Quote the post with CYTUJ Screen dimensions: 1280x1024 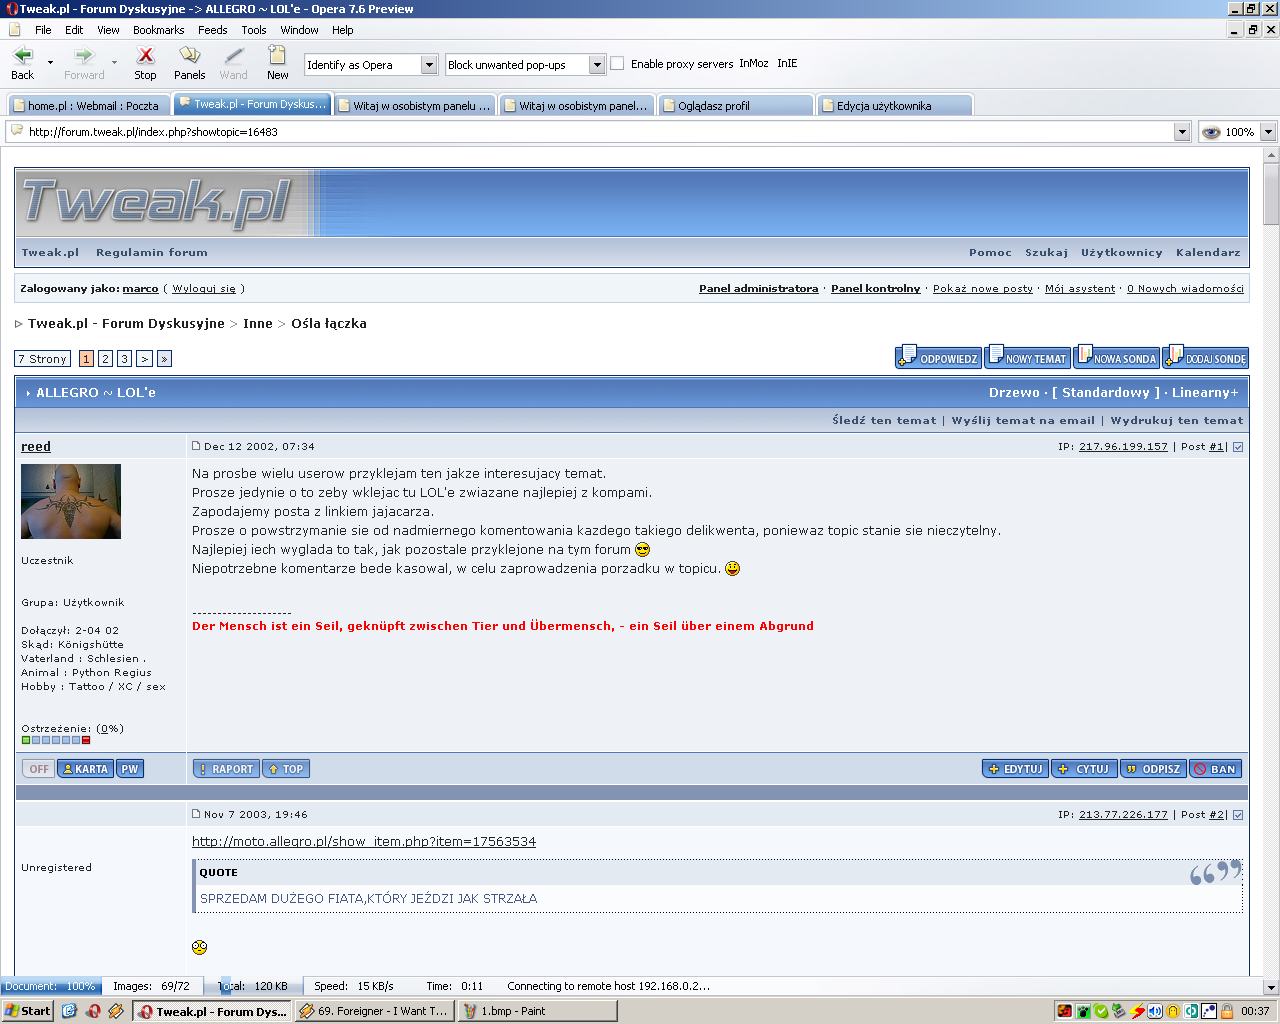(1084, 769)
